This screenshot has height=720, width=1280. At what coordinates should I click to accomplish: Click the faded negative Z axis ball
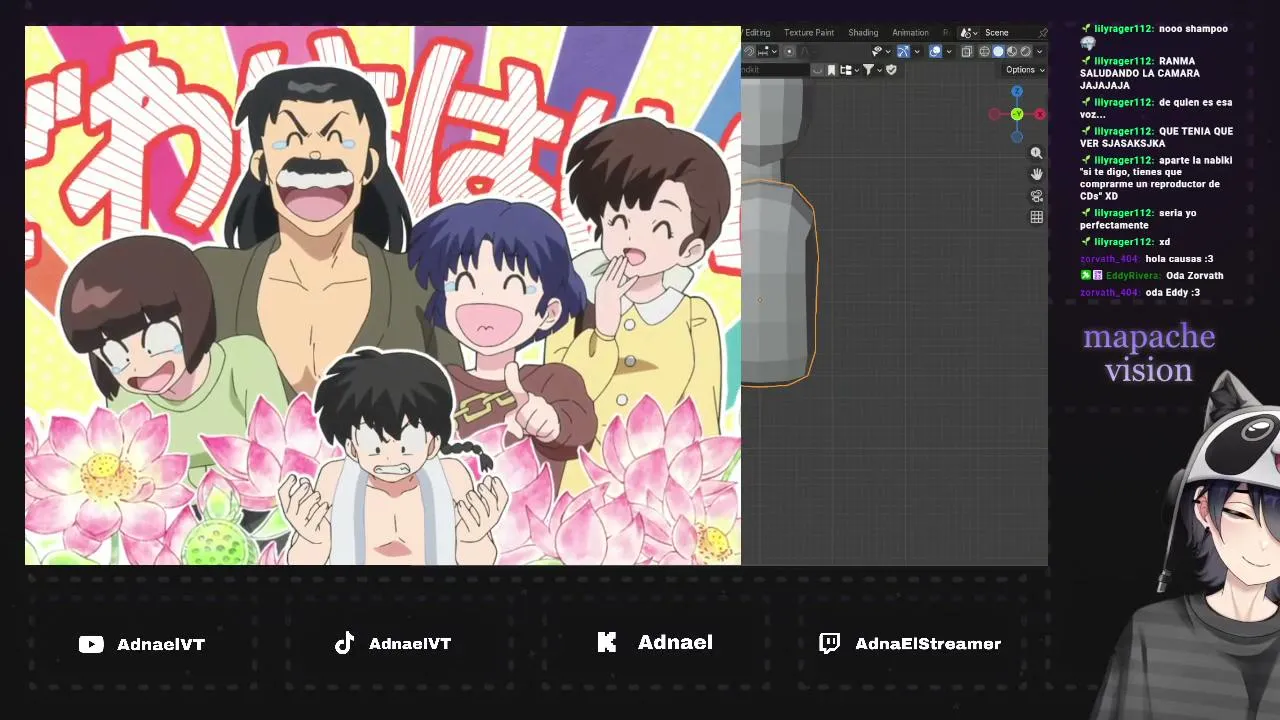(1017, 136)
